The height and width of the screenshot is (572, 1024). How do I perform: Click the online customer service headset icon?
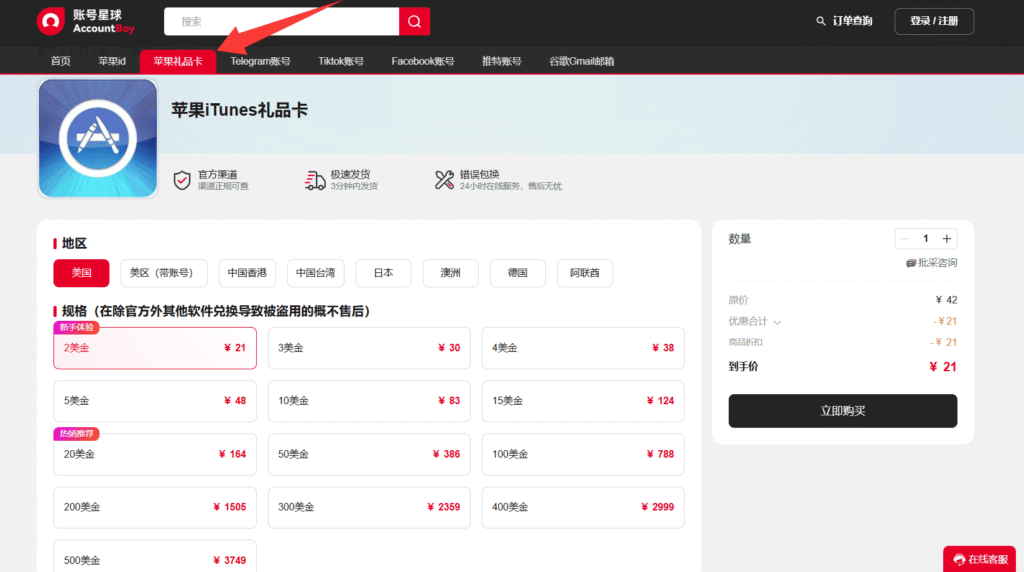coord(959,560)
